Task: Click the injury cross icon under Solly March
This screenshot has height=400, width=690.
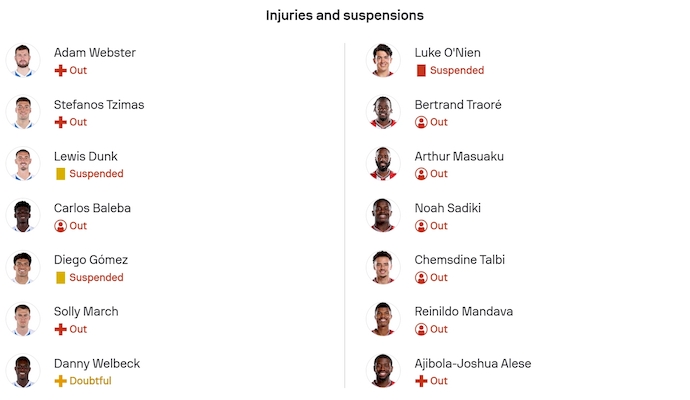Action: point(60,329)
